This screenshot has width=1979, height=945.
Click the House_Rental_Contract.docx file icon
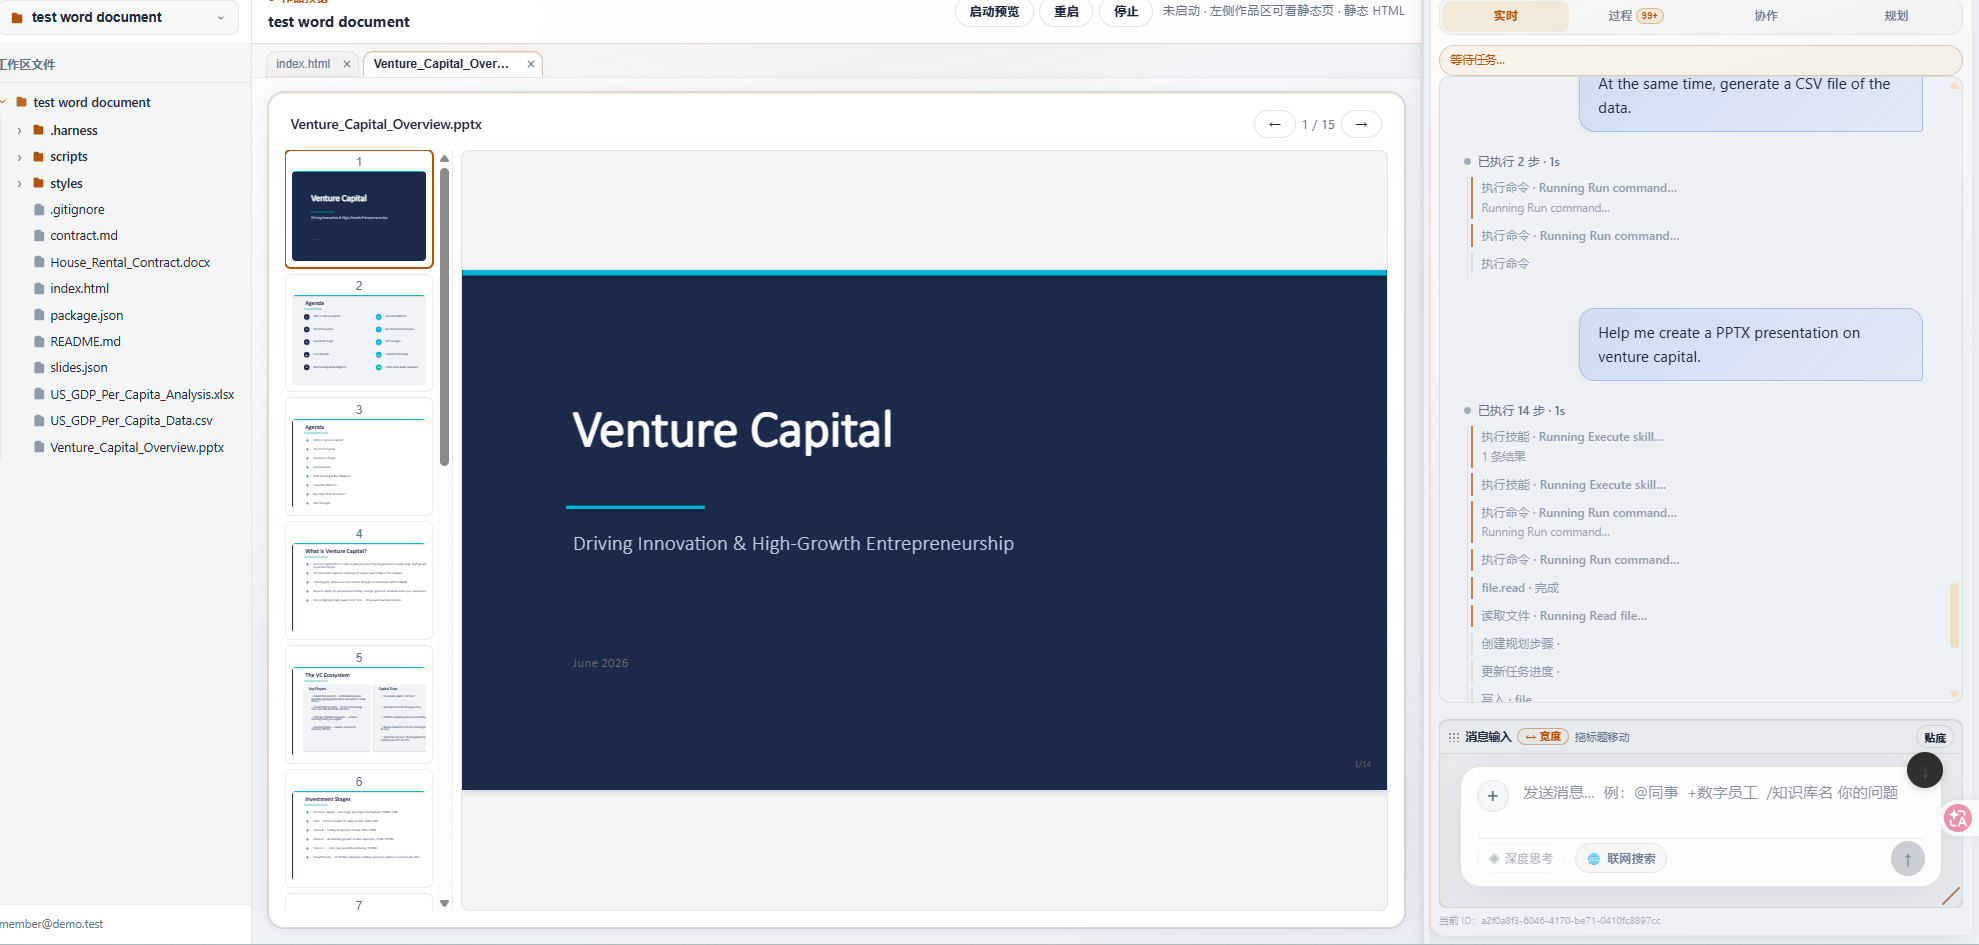click(39, 262)
